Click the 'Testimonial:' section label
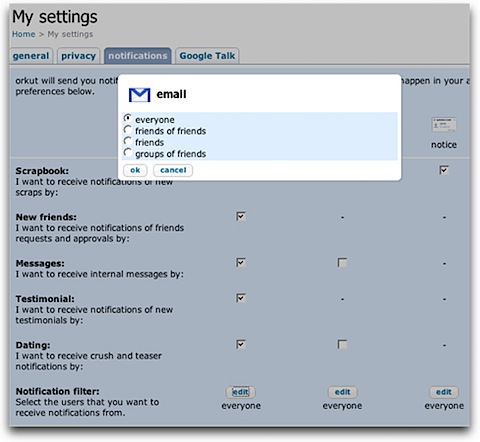 click(x=45, y=299)
